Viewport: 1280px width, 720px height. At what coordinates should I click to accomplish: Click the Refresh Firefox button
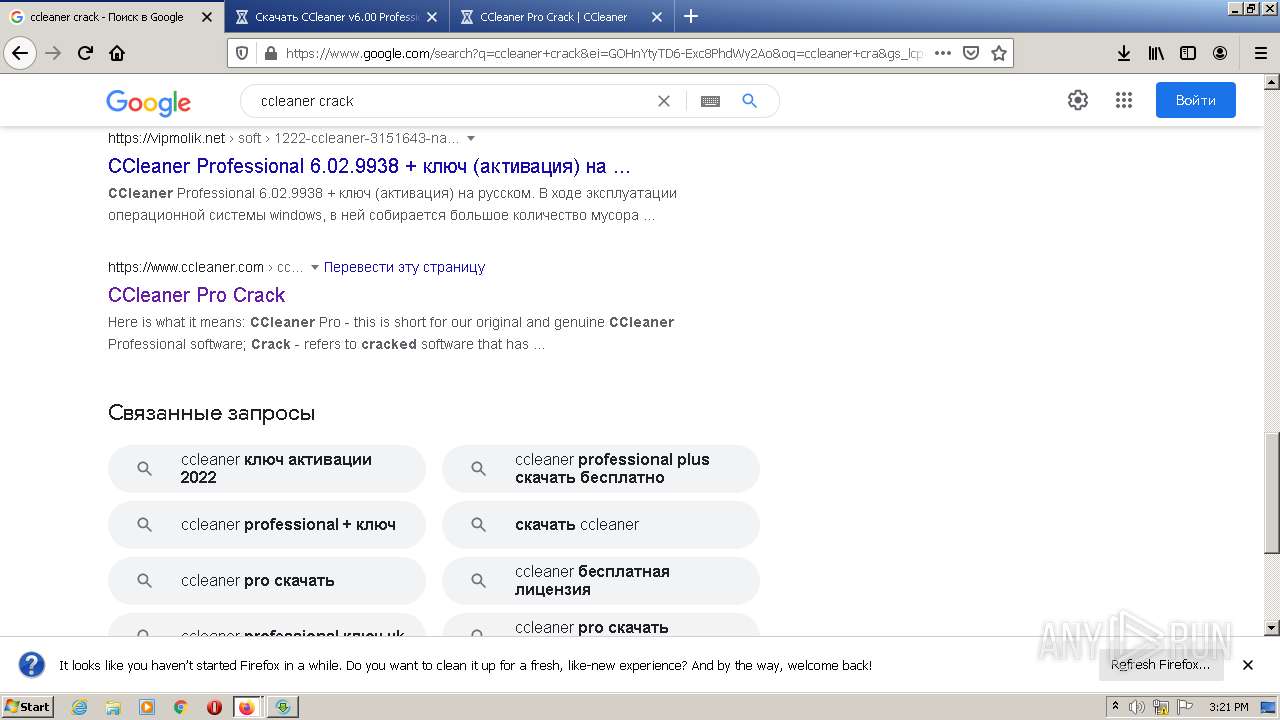(1160, 664)
